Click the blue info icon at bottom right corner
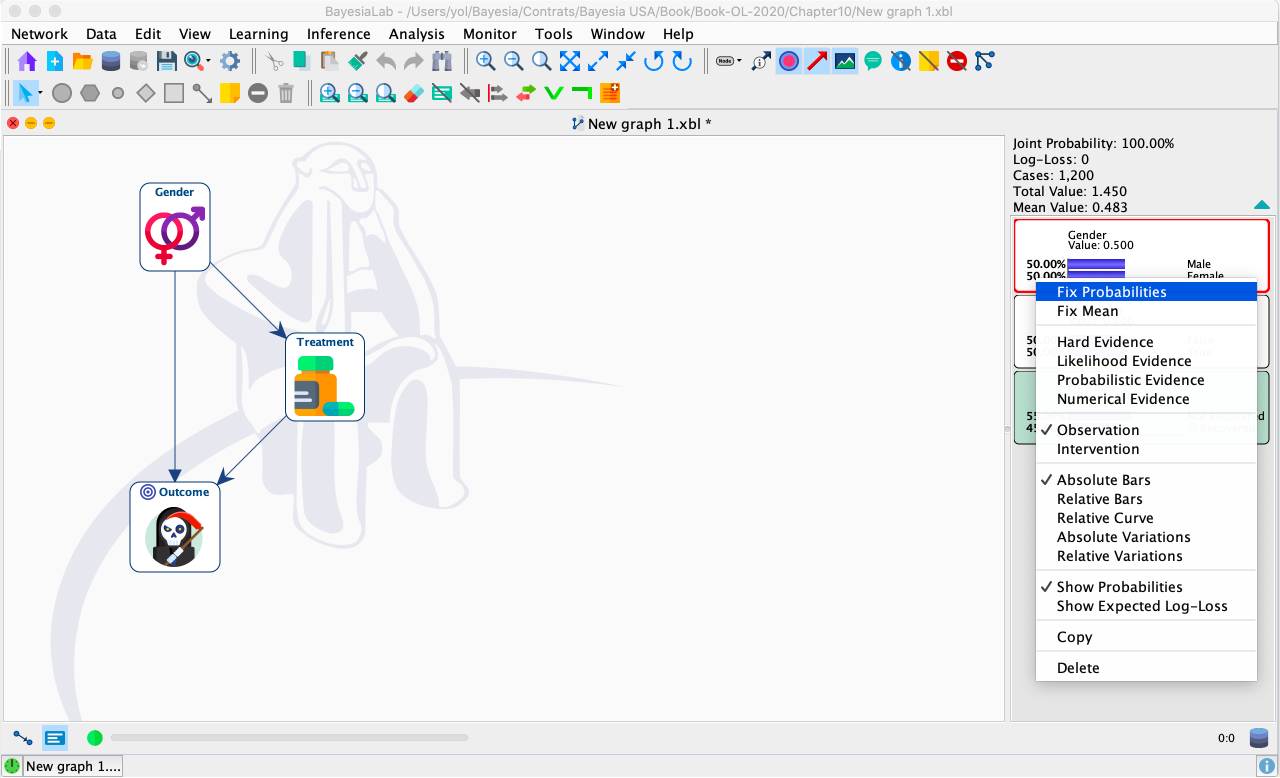1280x778 pixels. [1266, 766]
